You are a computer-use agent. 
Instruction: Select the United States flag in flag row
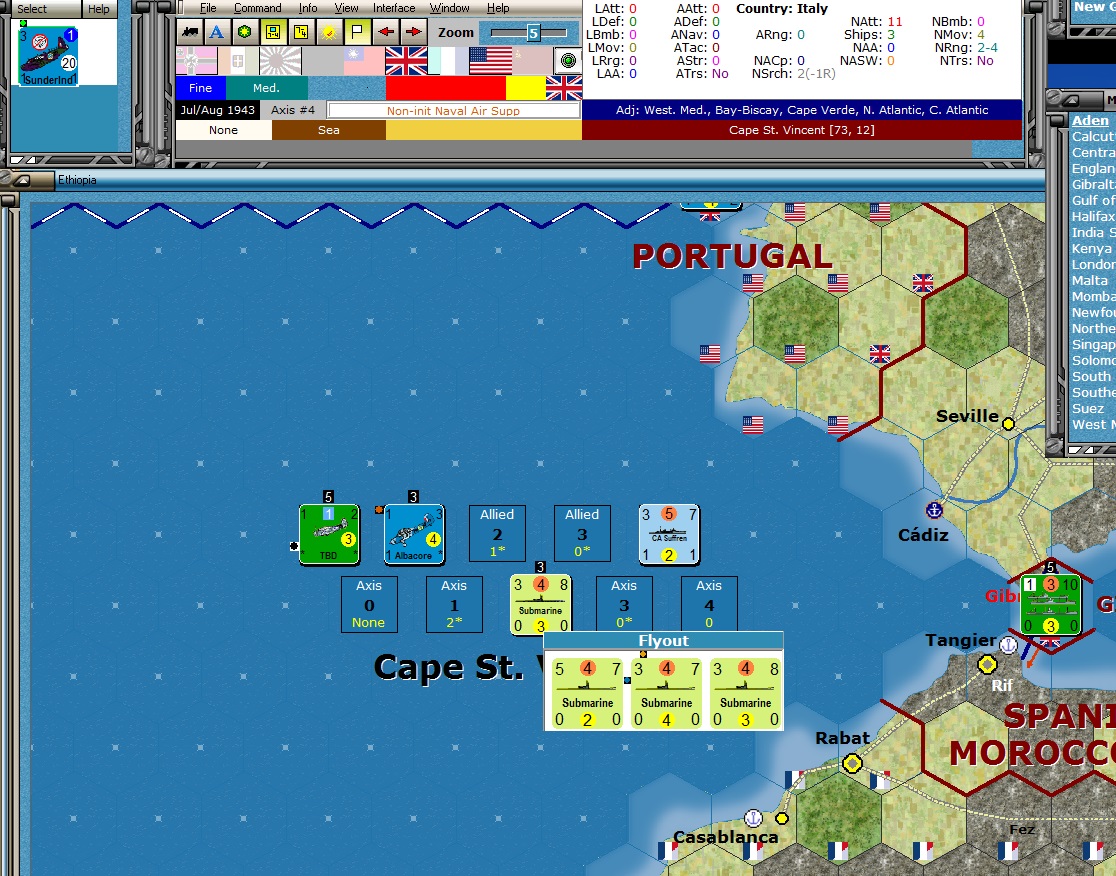[490, 61]
